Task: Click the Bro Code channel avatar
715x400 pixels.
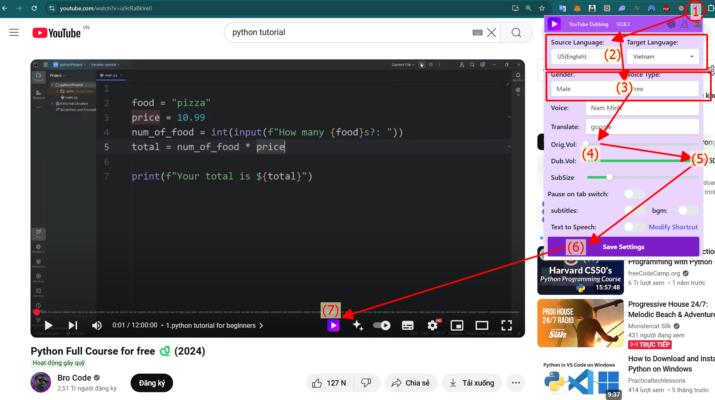Action: (x=41, y=382)
